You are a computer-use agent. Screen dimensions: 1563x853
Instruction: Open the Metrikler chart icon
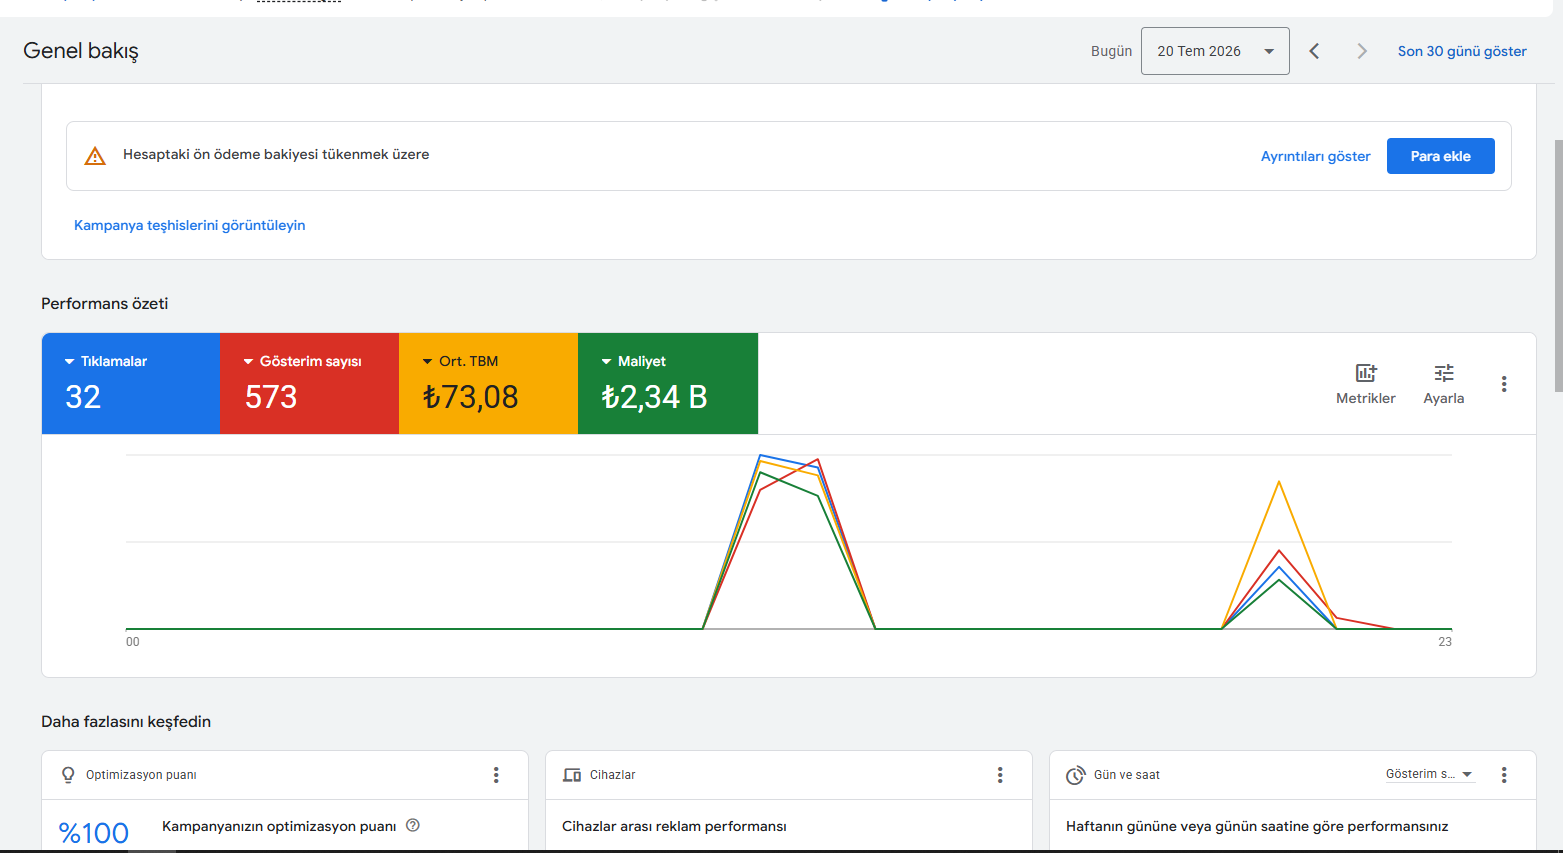coord(1366,373)
